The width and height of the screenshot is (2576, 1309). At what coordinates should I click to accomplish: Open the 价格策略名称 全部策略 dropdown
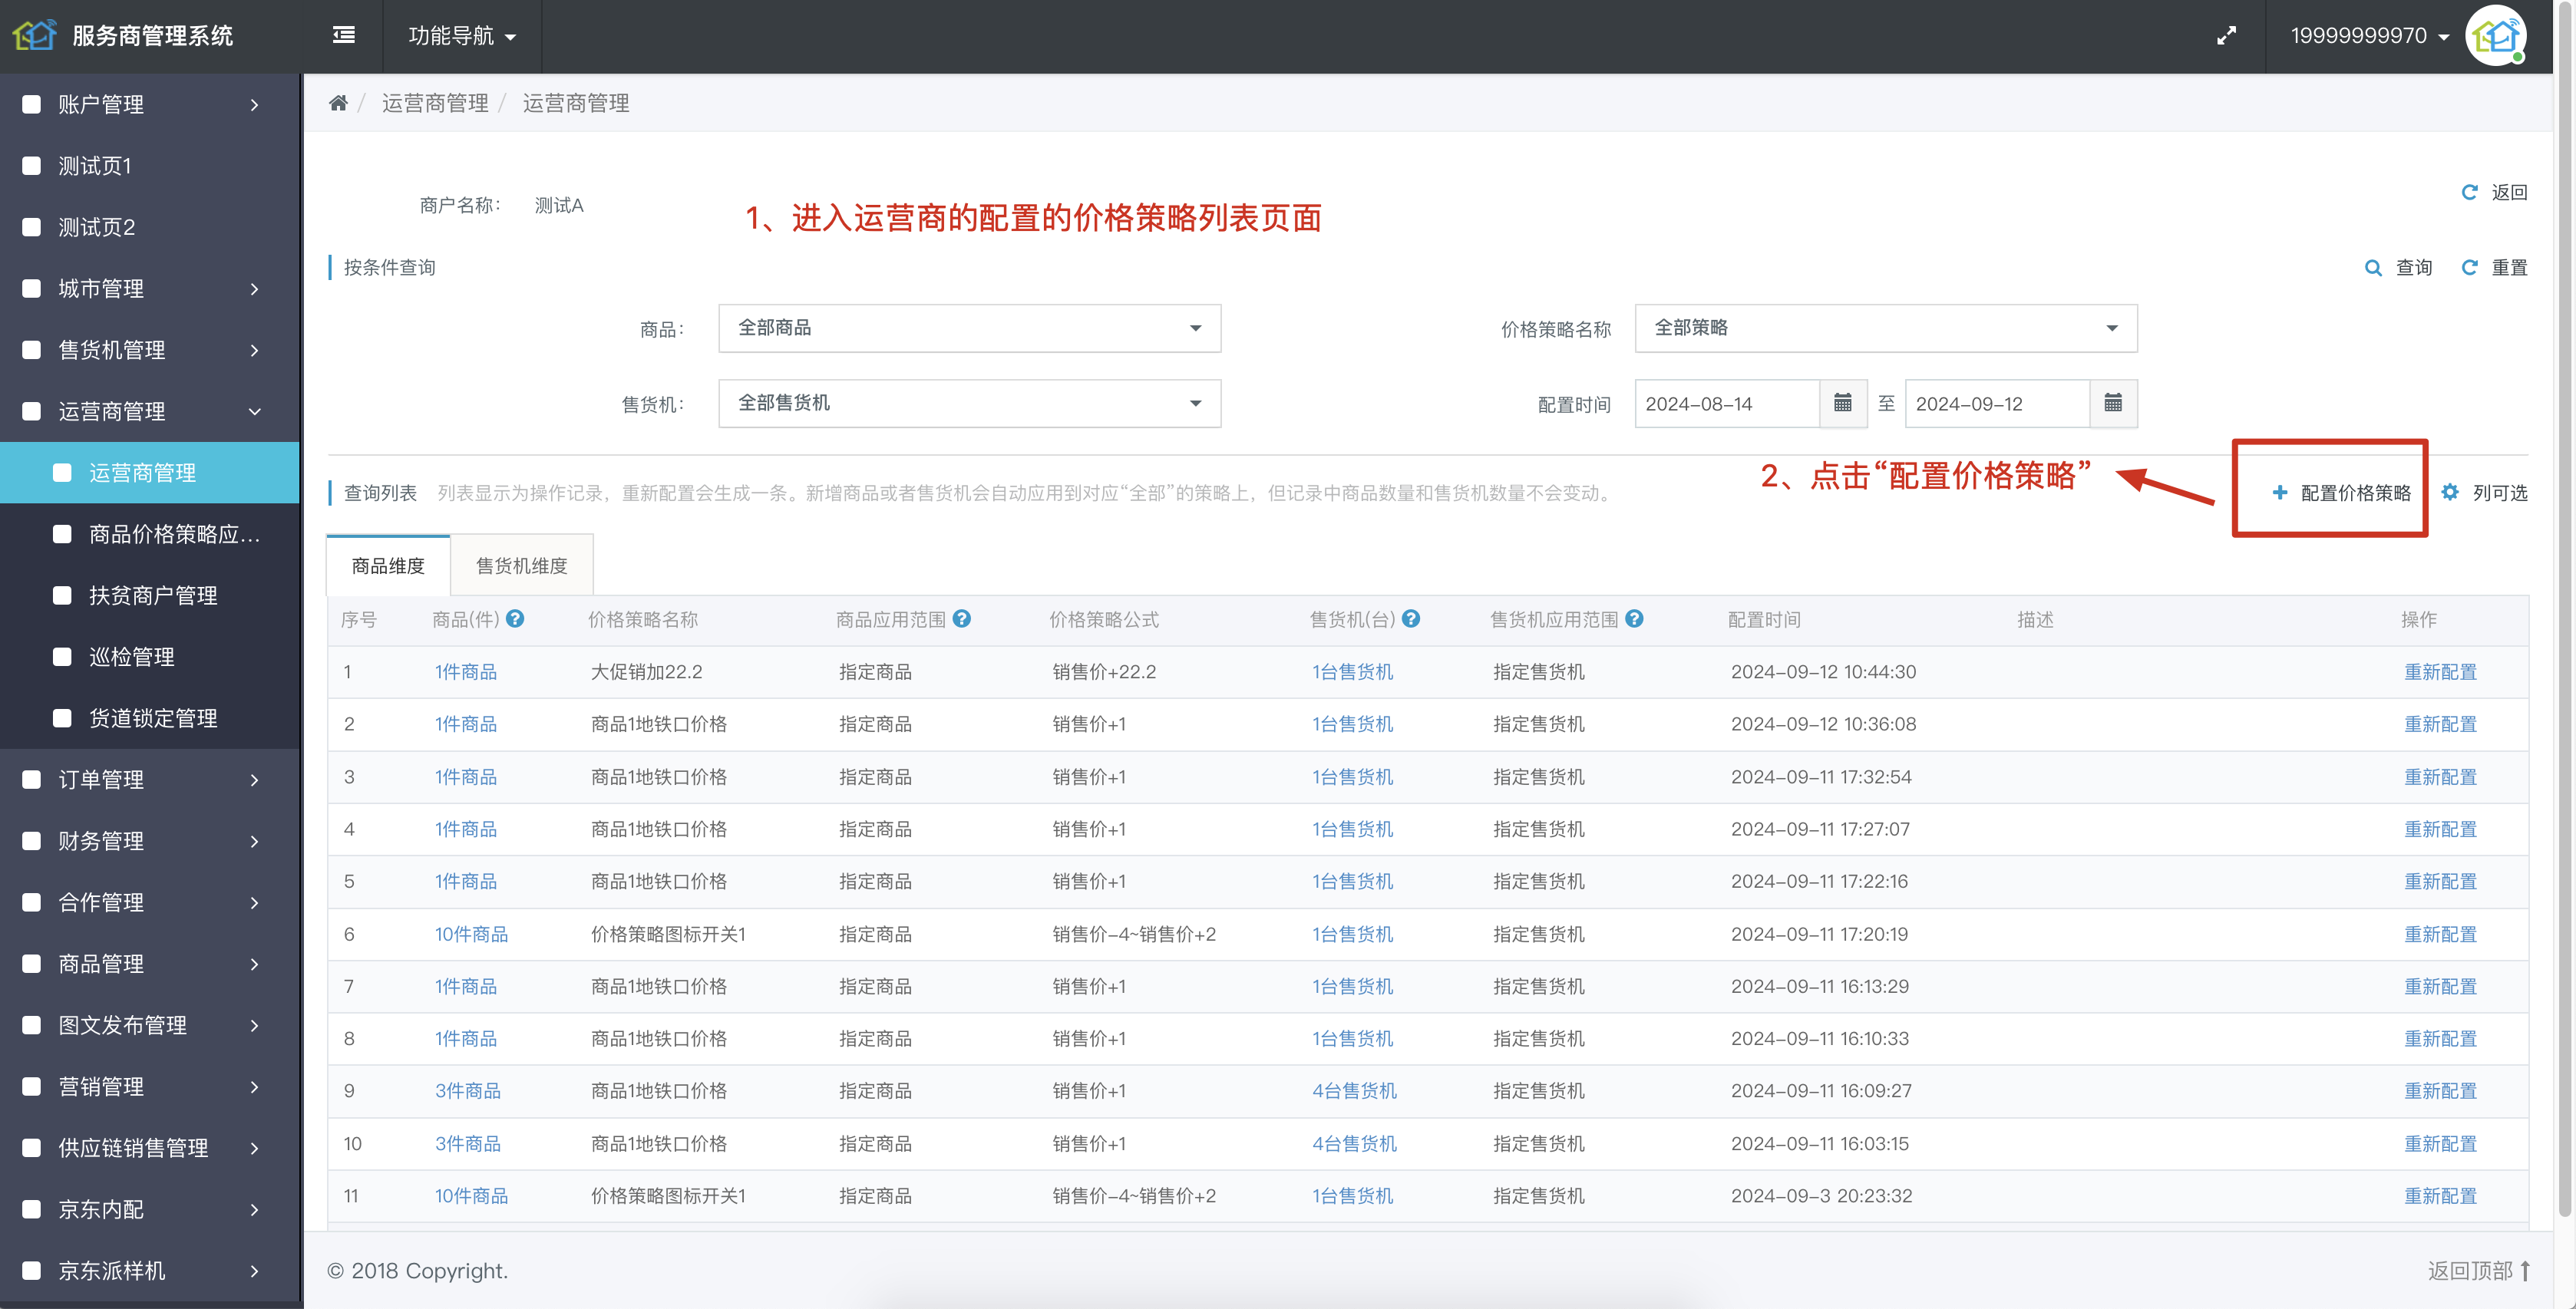[x=1886, y=328]
